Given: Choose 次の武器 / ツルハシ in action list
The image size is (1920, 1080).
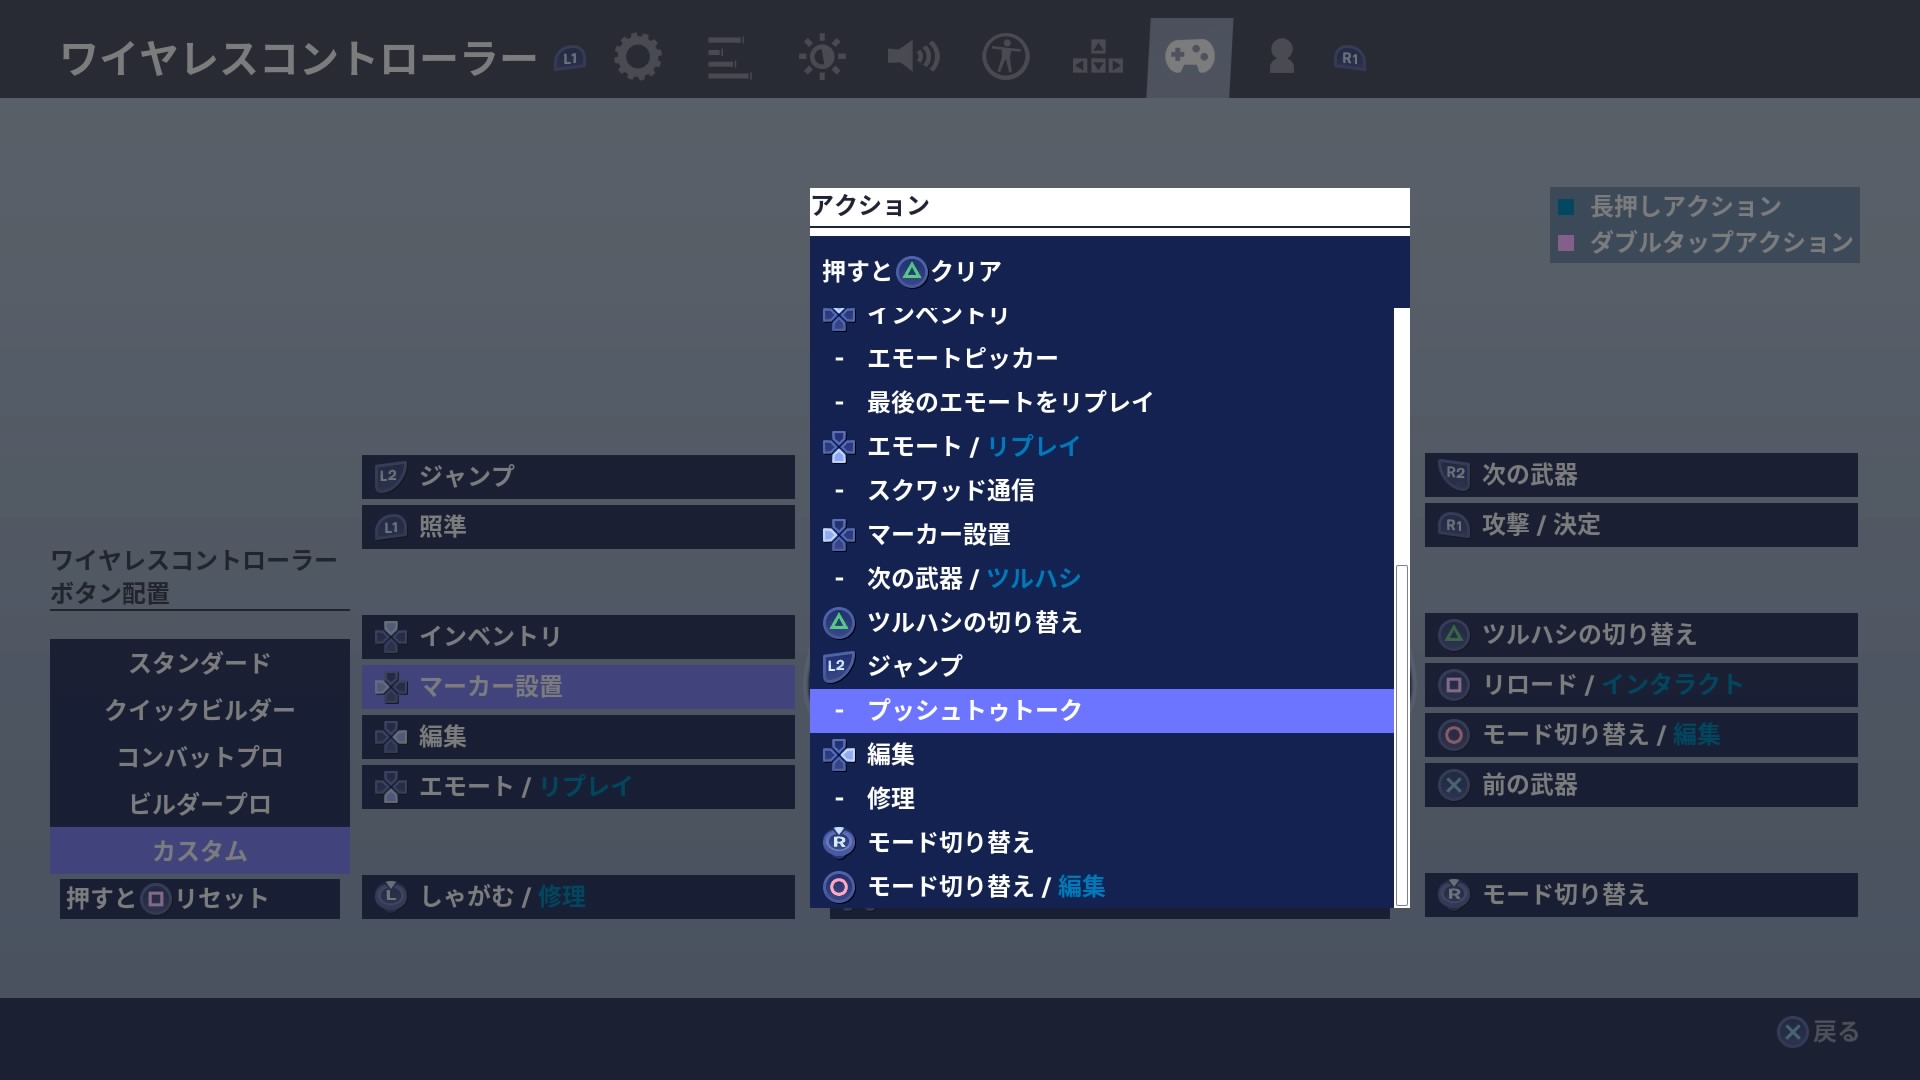Looking at the screenshot, I should pyautogui.click(x=1102, y=578).
